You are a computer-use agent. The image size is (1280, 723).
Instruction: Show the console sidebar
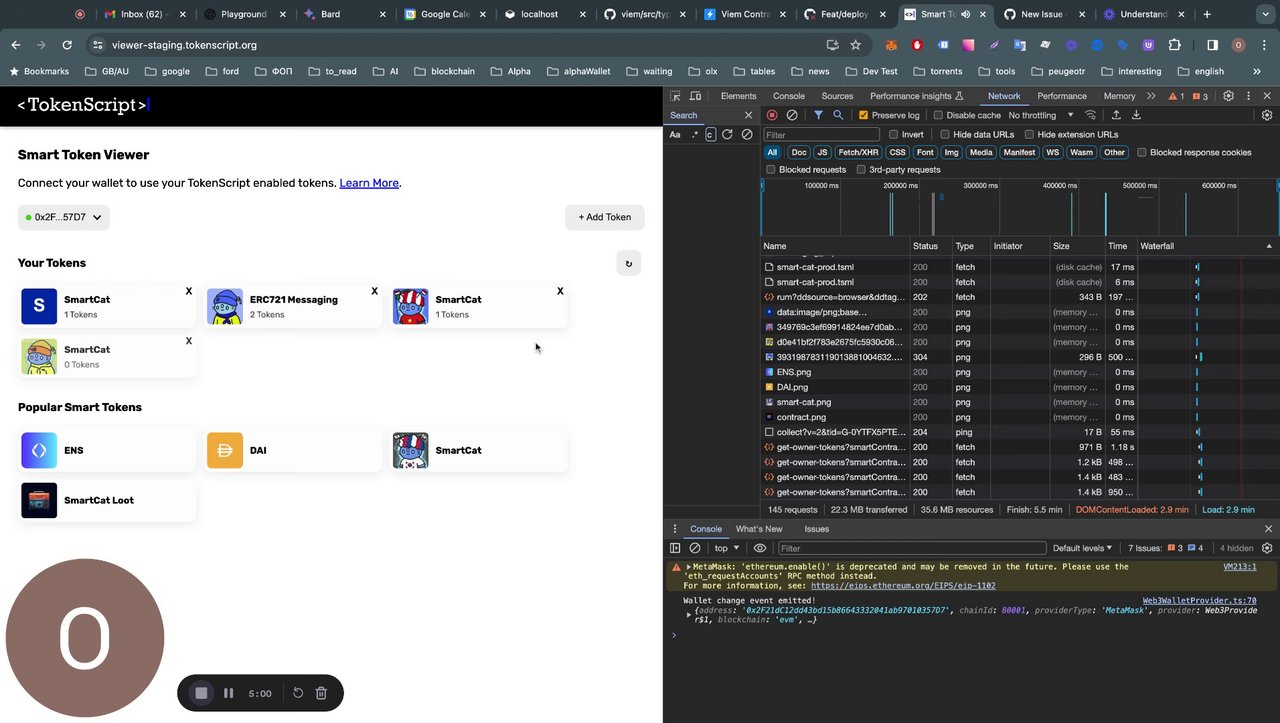(x=675, y=548)
